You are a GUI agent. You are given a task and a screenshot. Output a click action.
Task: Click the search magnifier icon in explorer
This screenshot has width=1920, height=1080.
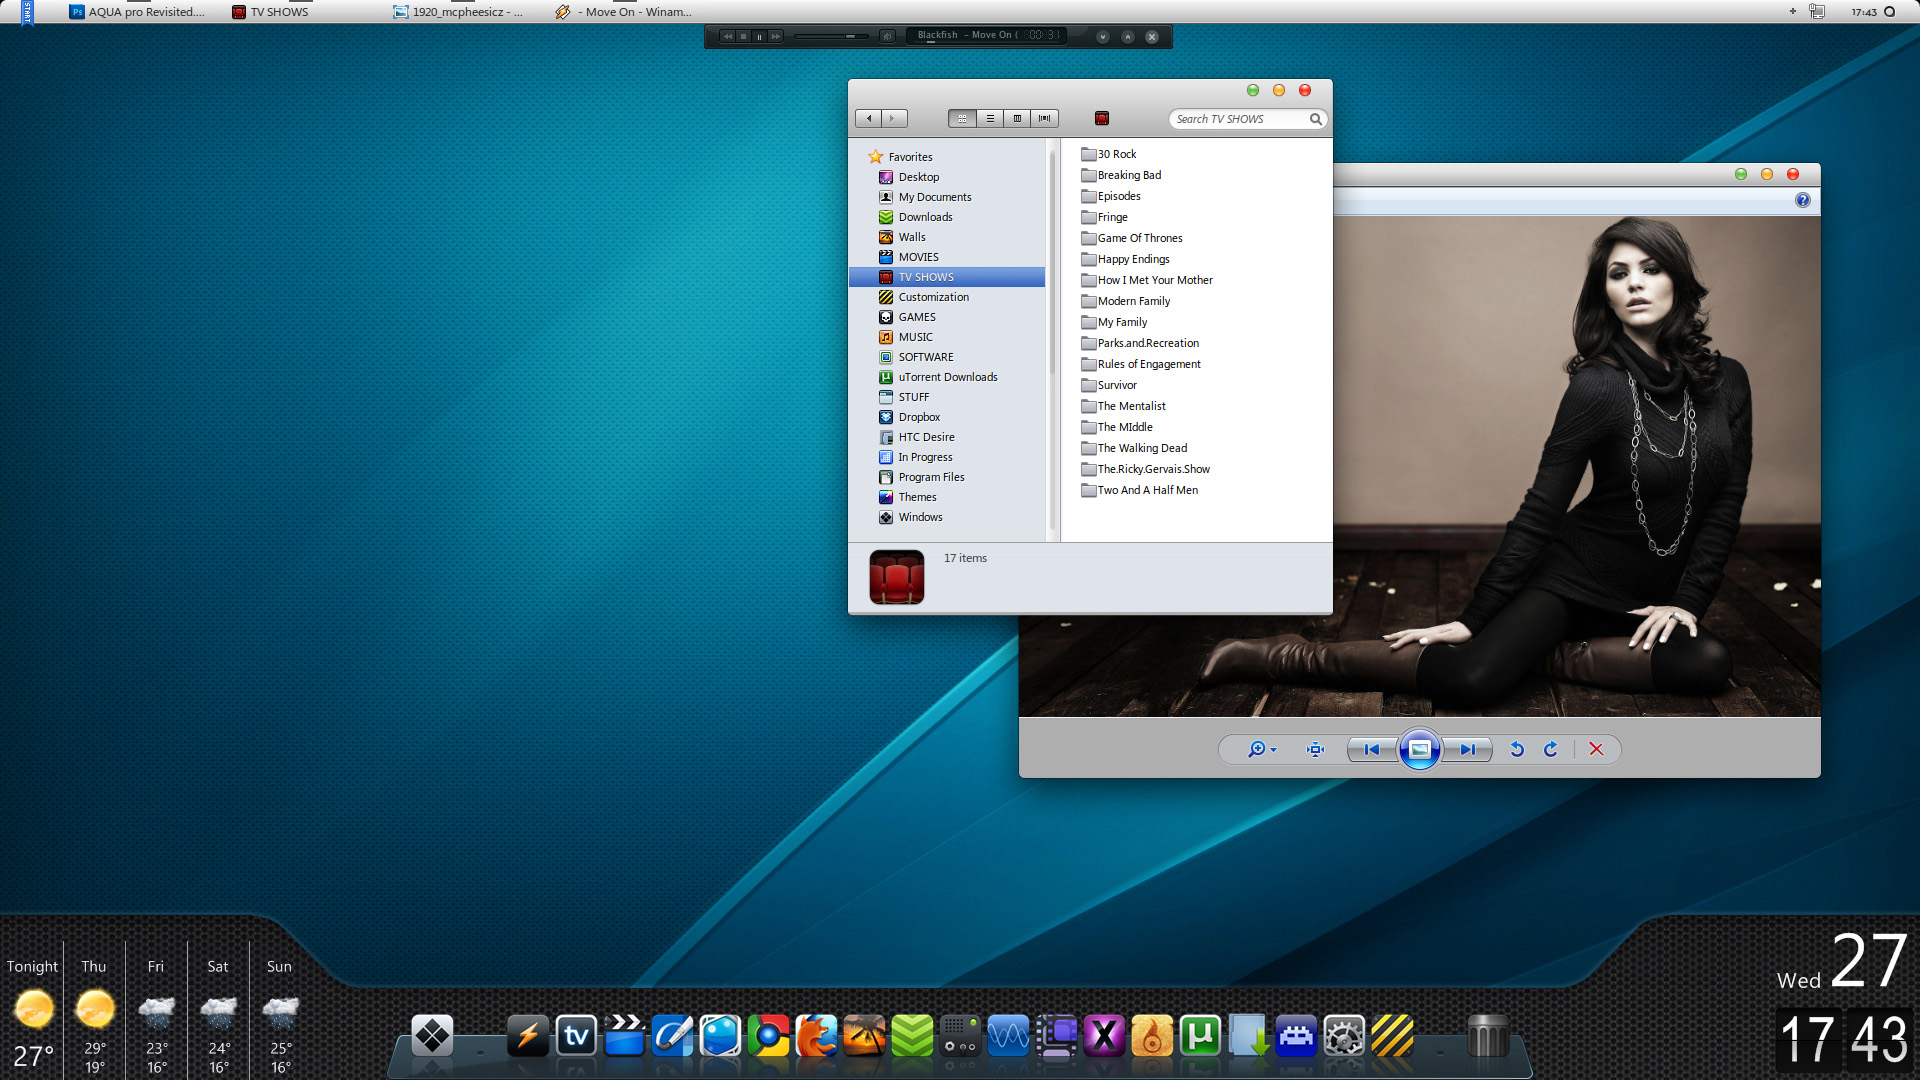(x=1316, y=119)
